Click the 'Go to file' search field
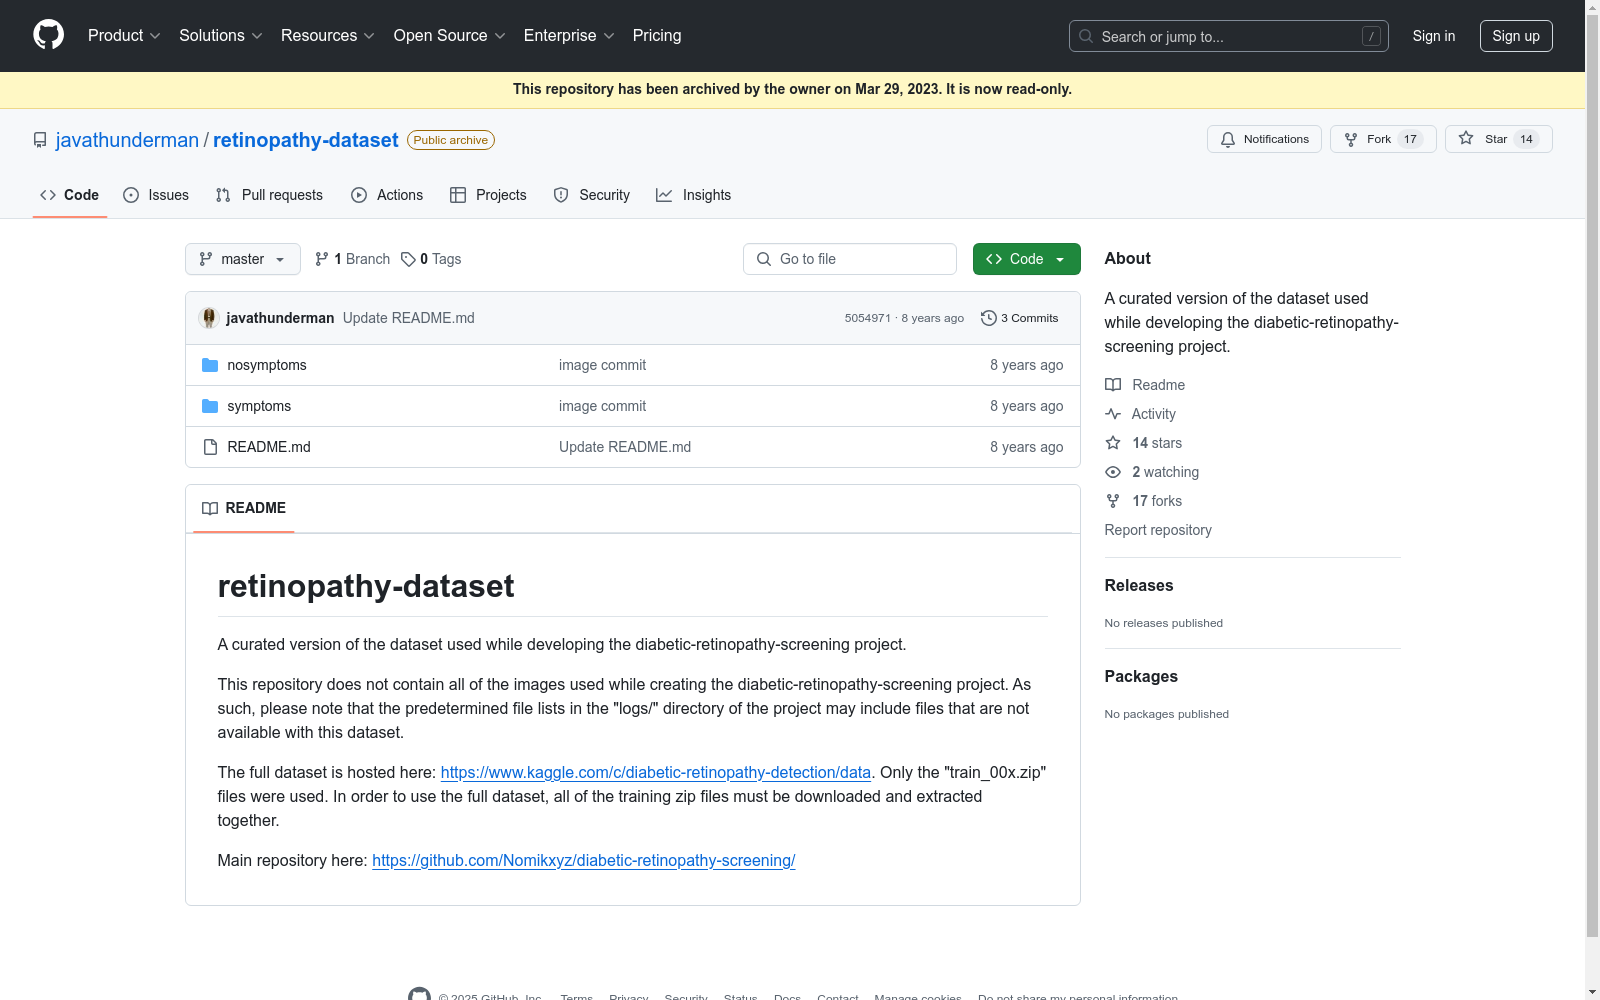This screenshot has height=1000, width=1600. tap(850, 259)
